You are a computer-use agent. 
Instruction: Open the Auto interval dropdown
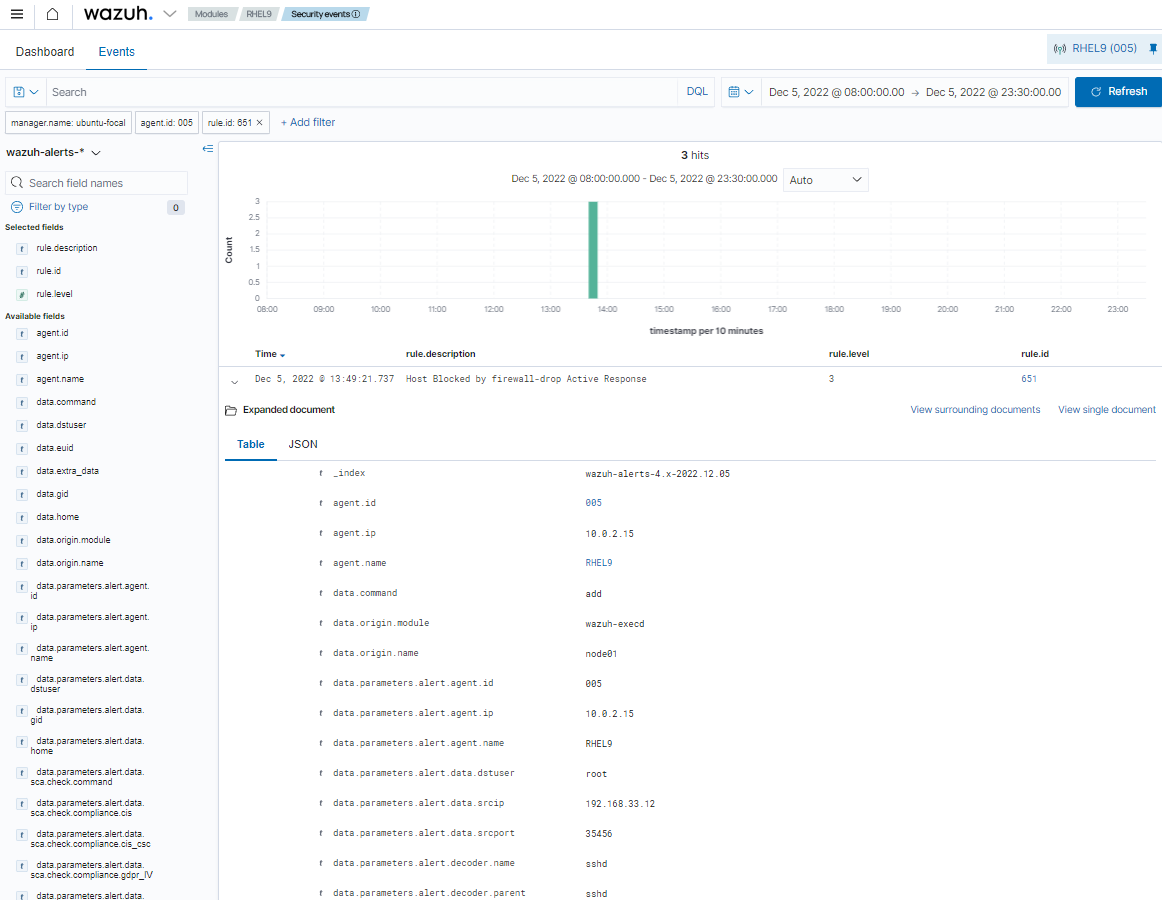click(x=826, y=180)
